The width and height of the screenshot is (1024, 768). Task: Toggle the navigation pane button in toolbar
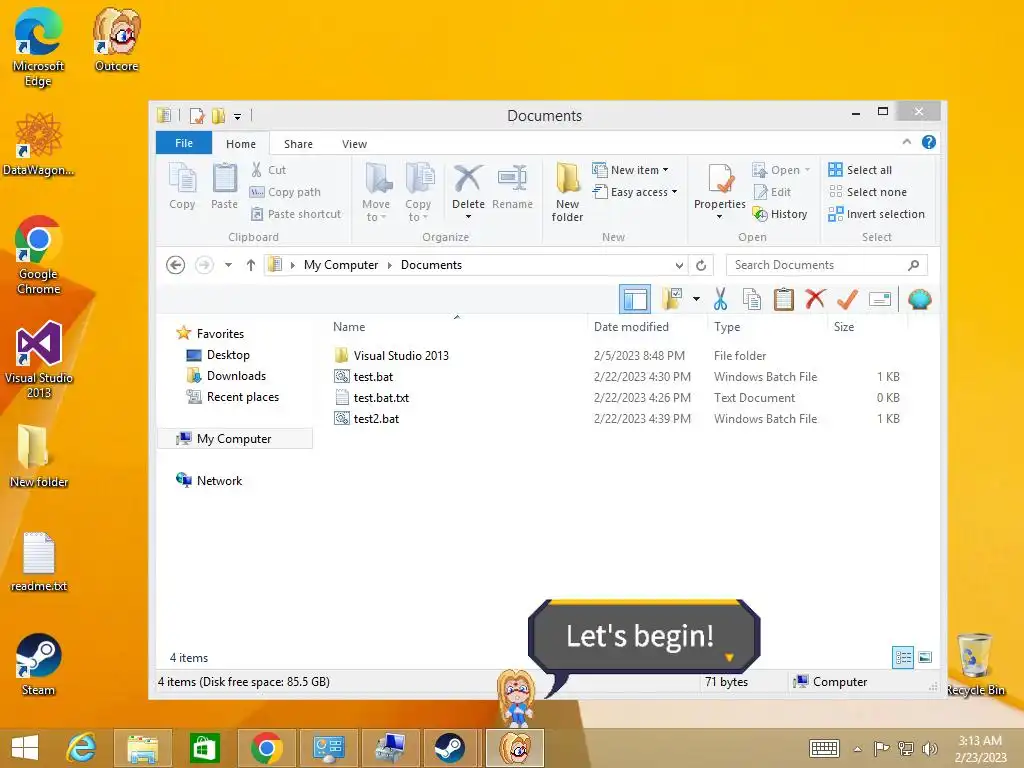(635, 299)
